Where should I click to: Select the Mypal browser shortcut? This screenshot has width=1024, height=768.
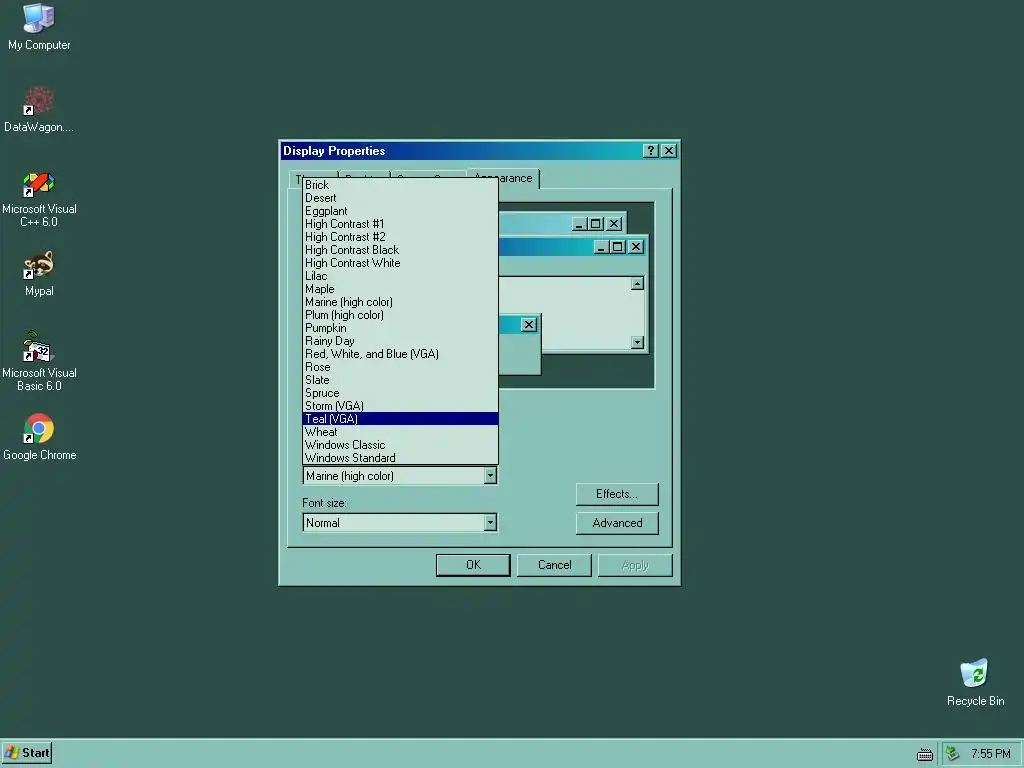(39, 274)
